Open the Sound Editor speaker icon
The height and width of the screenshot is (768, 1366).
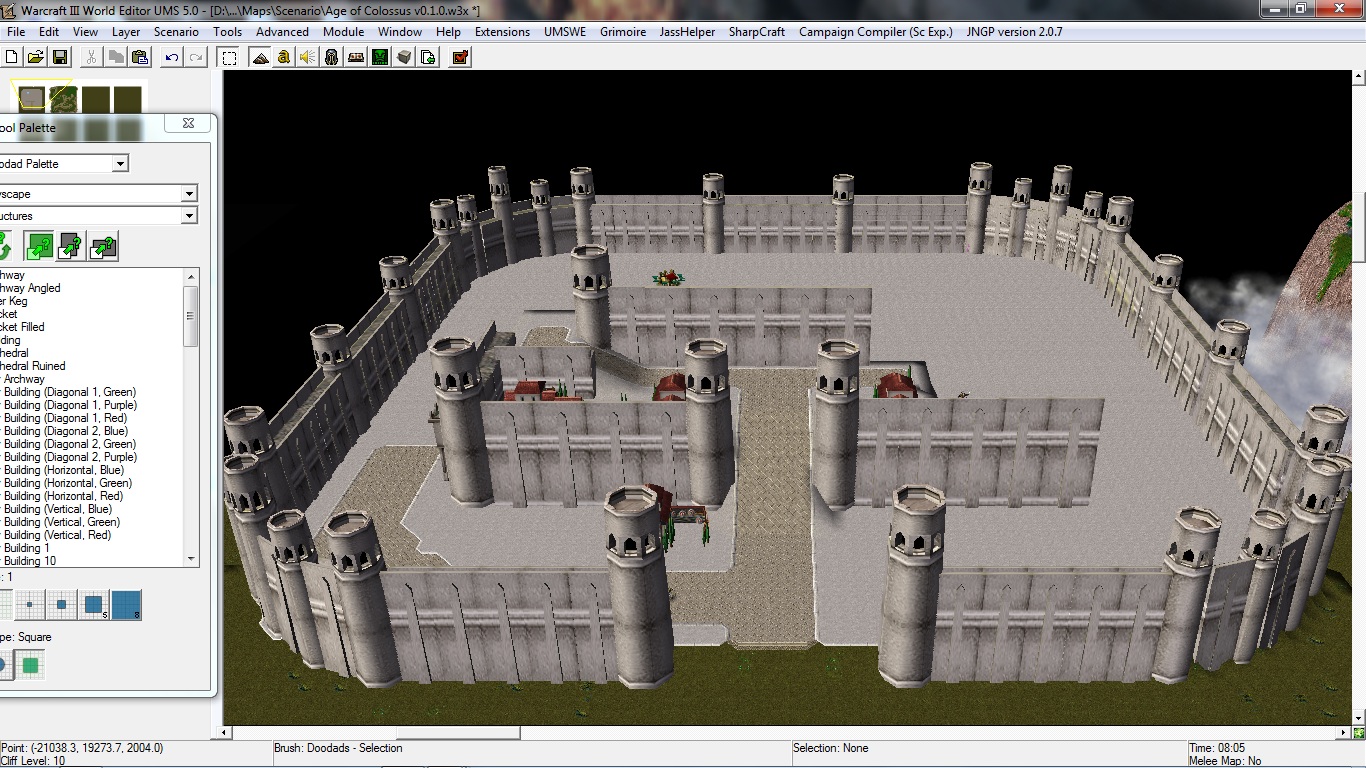tap(308, 57)
